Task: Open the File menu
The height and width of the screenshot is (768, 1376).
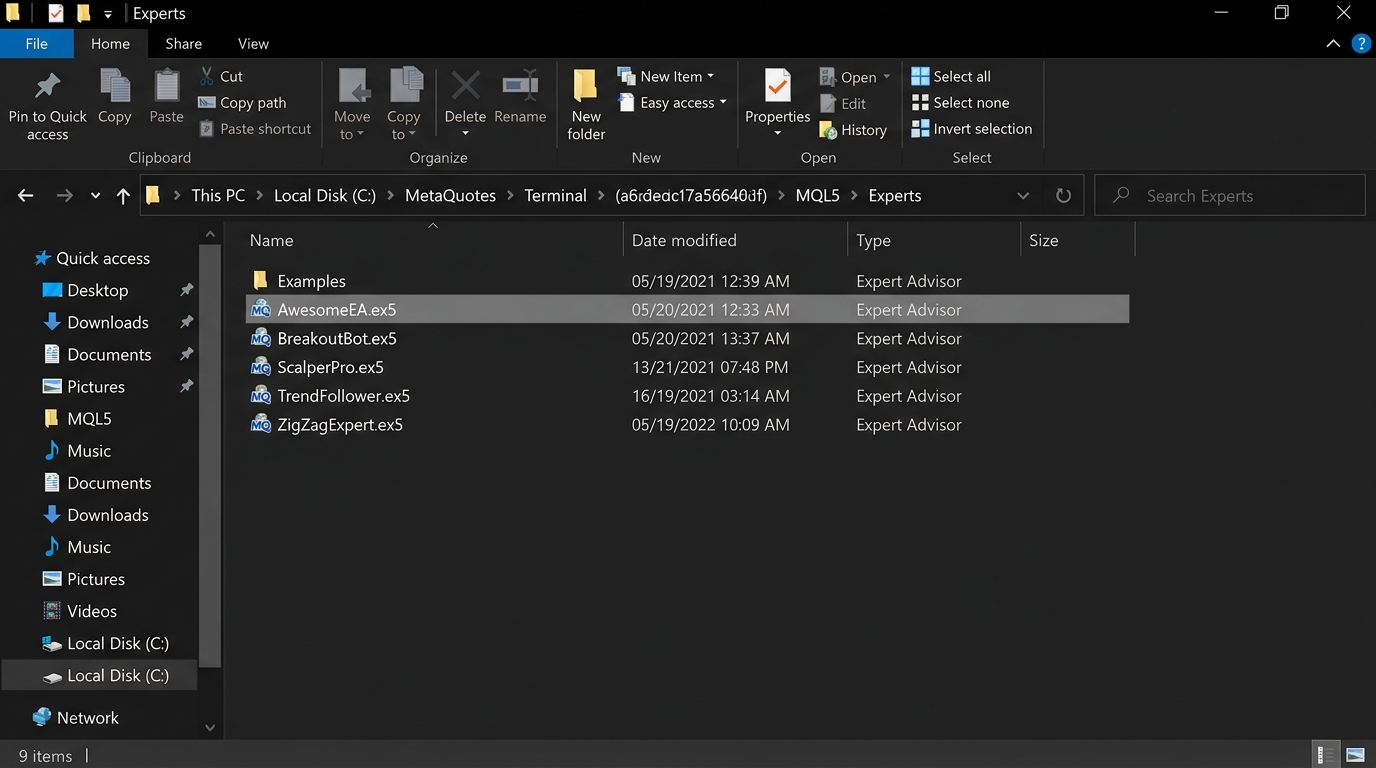Action: click(x=36, y=43)
